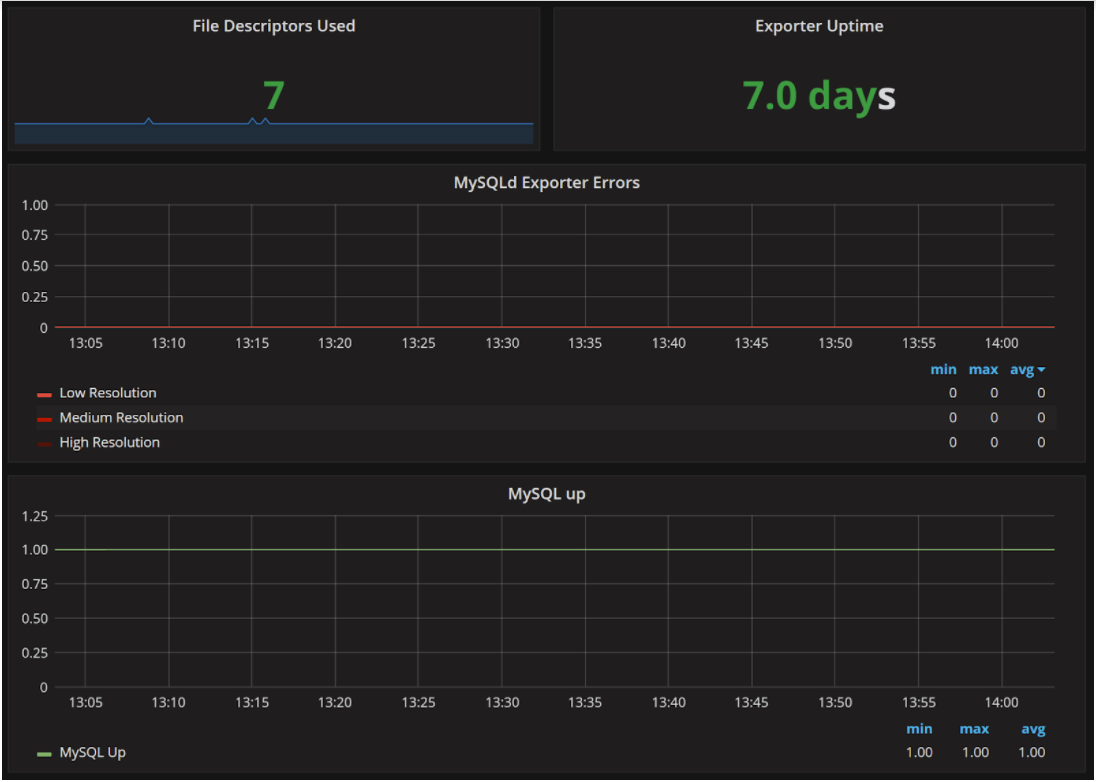Sort errors legend by max column

pyautogui.click(x=983, y=369)
